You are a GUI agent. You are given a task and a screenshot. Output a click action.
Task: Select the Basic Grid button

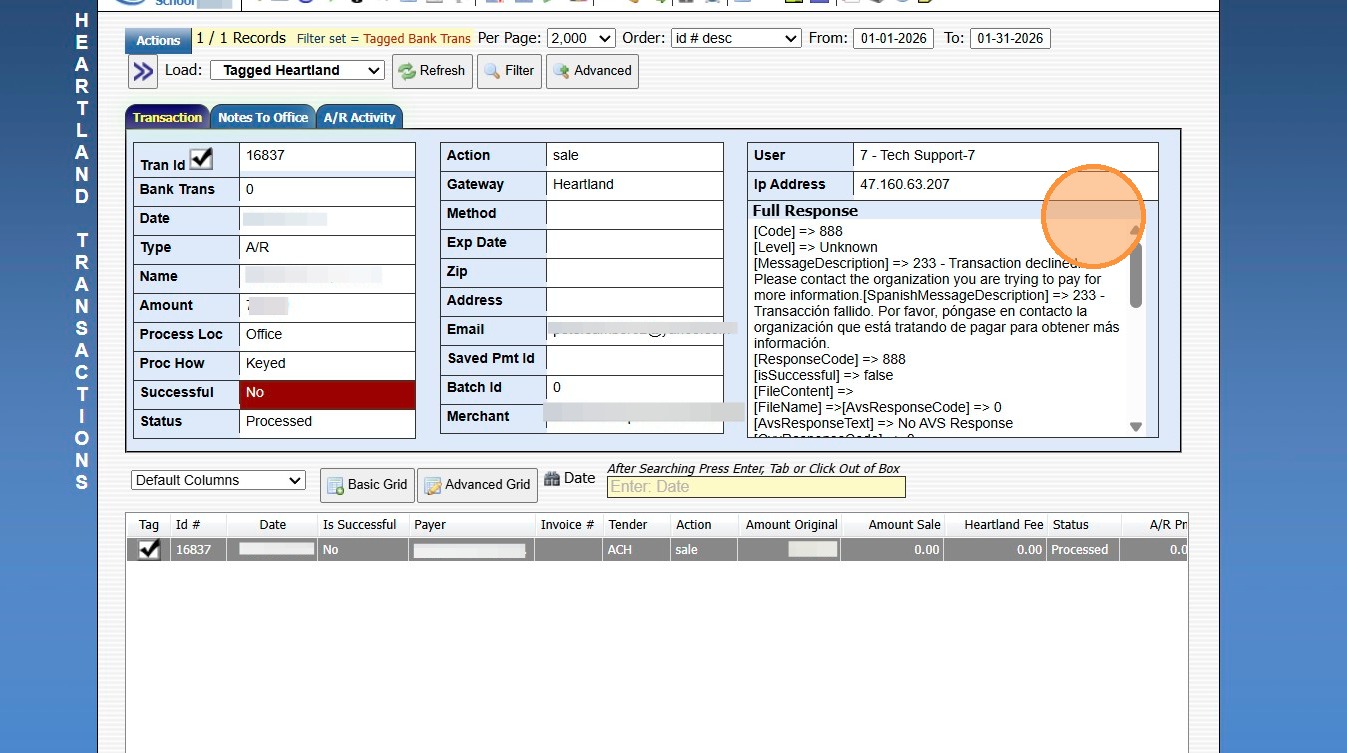click(367, 485)
